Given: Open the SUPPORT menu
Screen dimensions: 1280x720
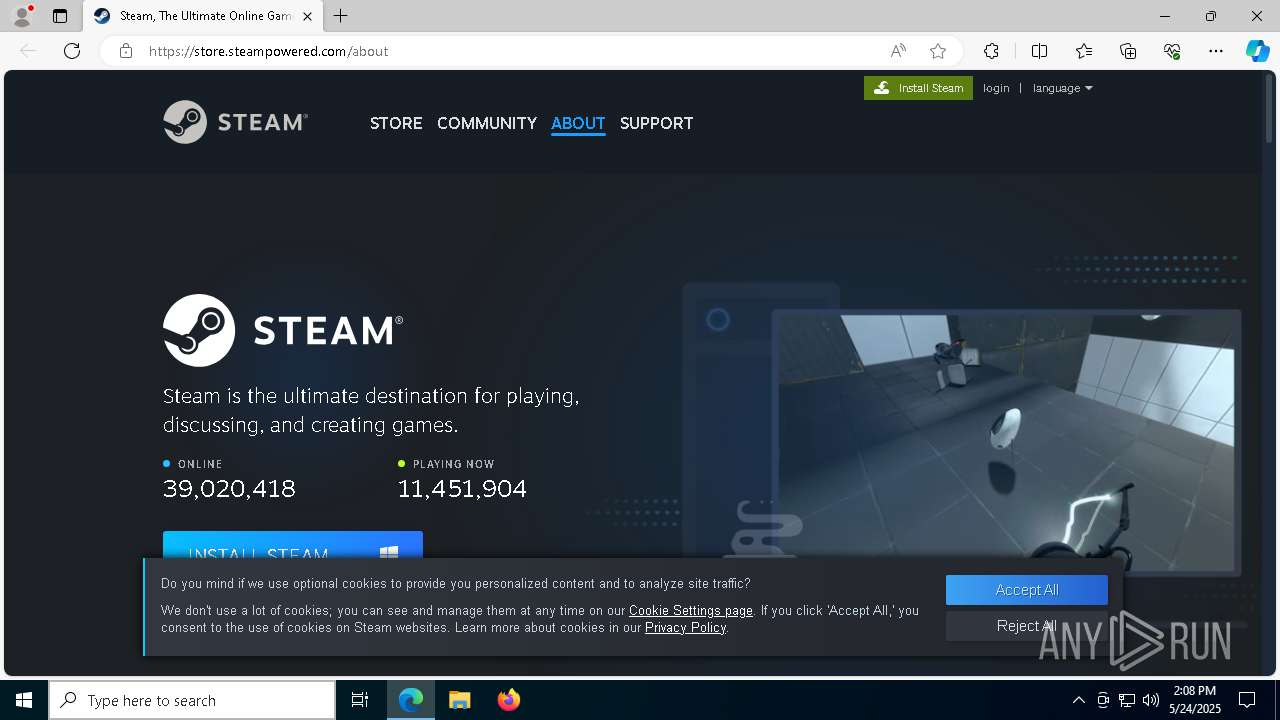Looking at the screenshot, I should click(656, 123).
